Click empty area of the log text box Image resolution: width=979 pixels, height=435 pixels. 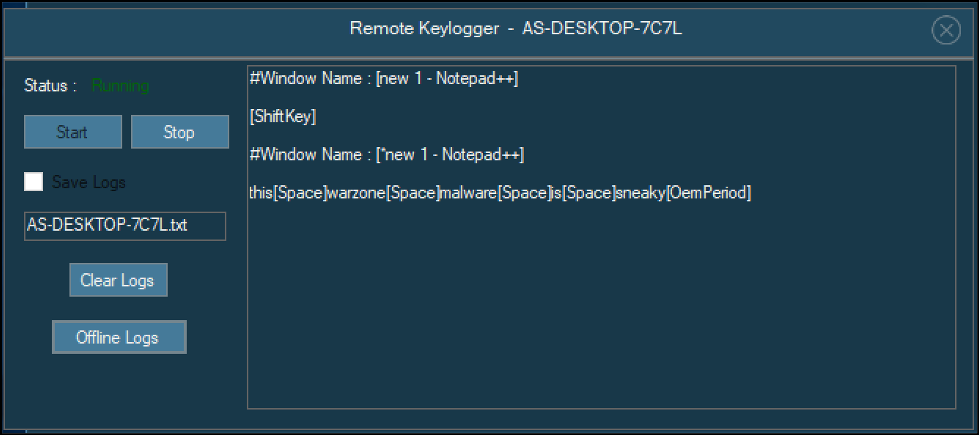[600, 320]
